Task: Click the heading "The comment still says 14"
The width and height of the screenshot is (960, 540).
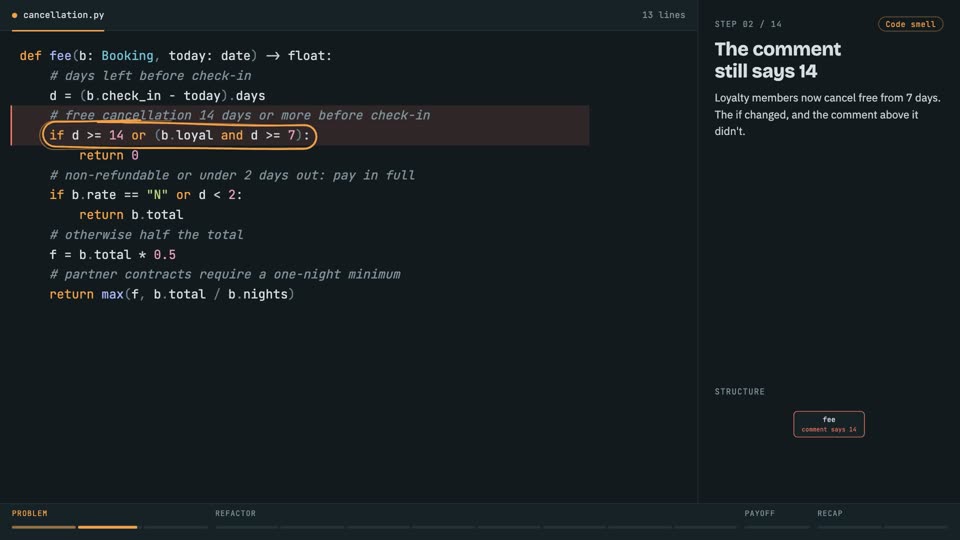Action: coord(778,60)
